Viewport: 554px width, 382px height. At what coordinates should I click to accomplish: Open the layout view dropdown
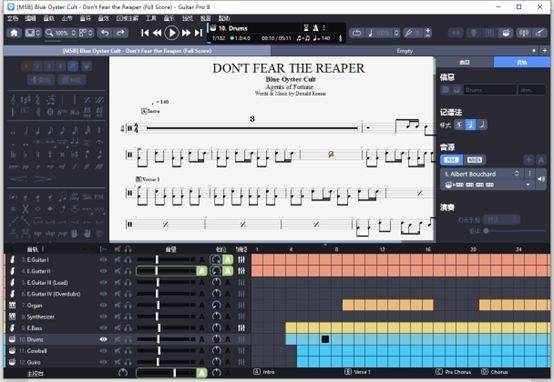tap(86, 33)
